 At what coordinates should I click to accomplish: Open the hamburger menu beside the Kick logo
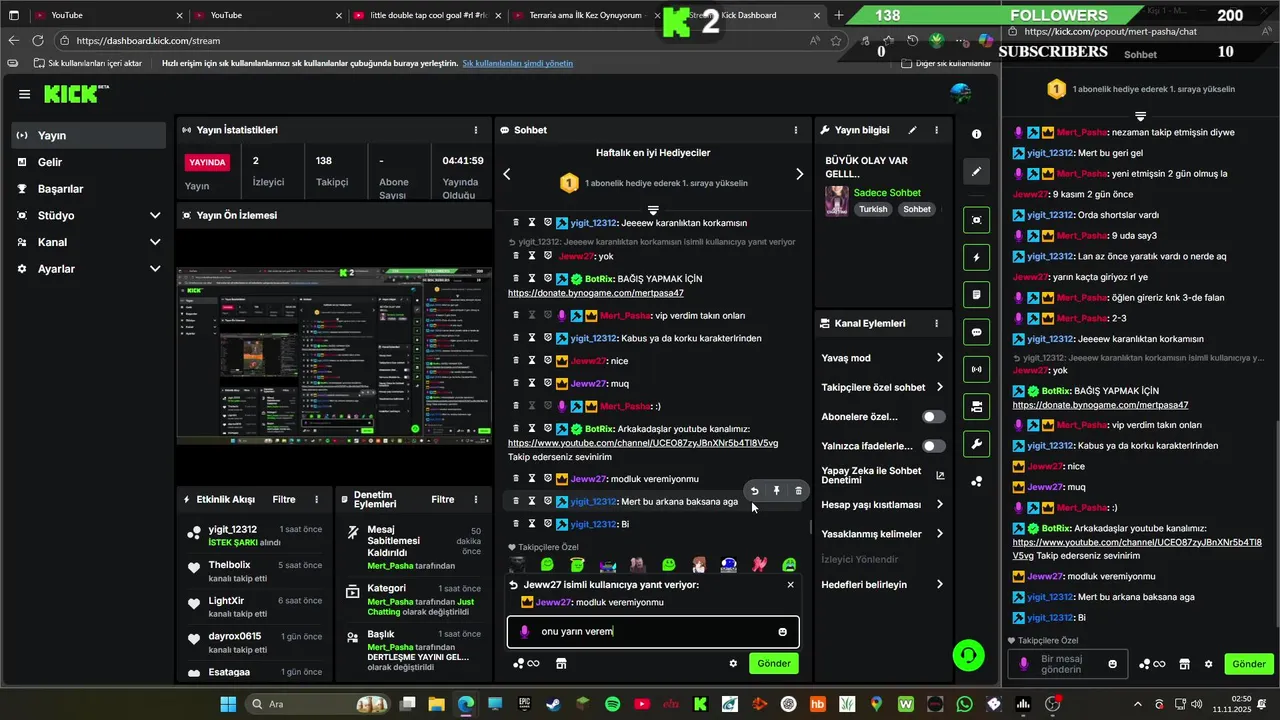pyautogui.click(x=24, y=94)
